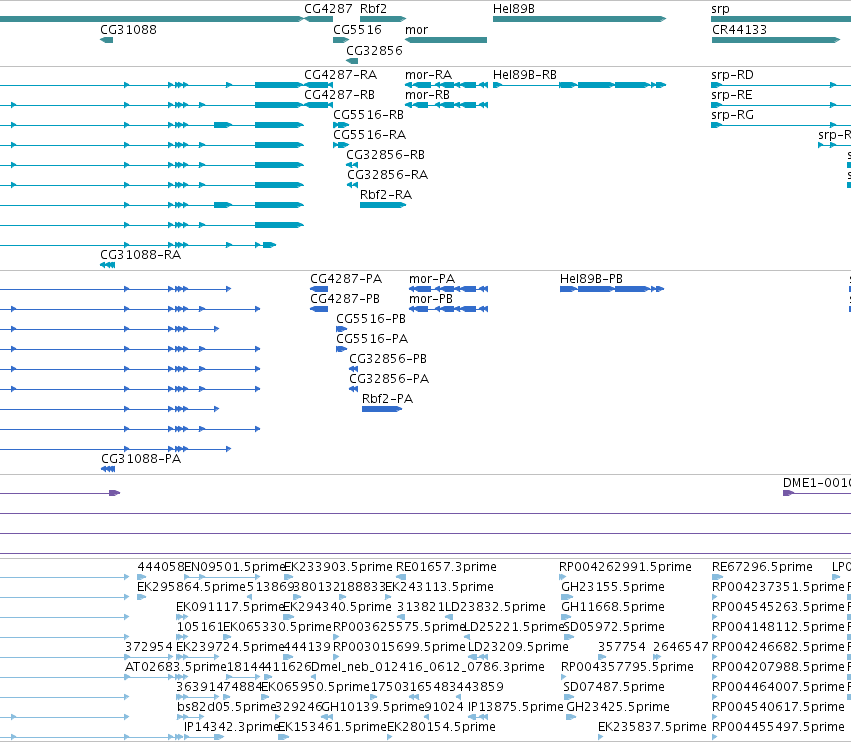This screenshot has width=851, height=742.
Task: Click the CG4287-PA protein label
Action: pos(346,278)
